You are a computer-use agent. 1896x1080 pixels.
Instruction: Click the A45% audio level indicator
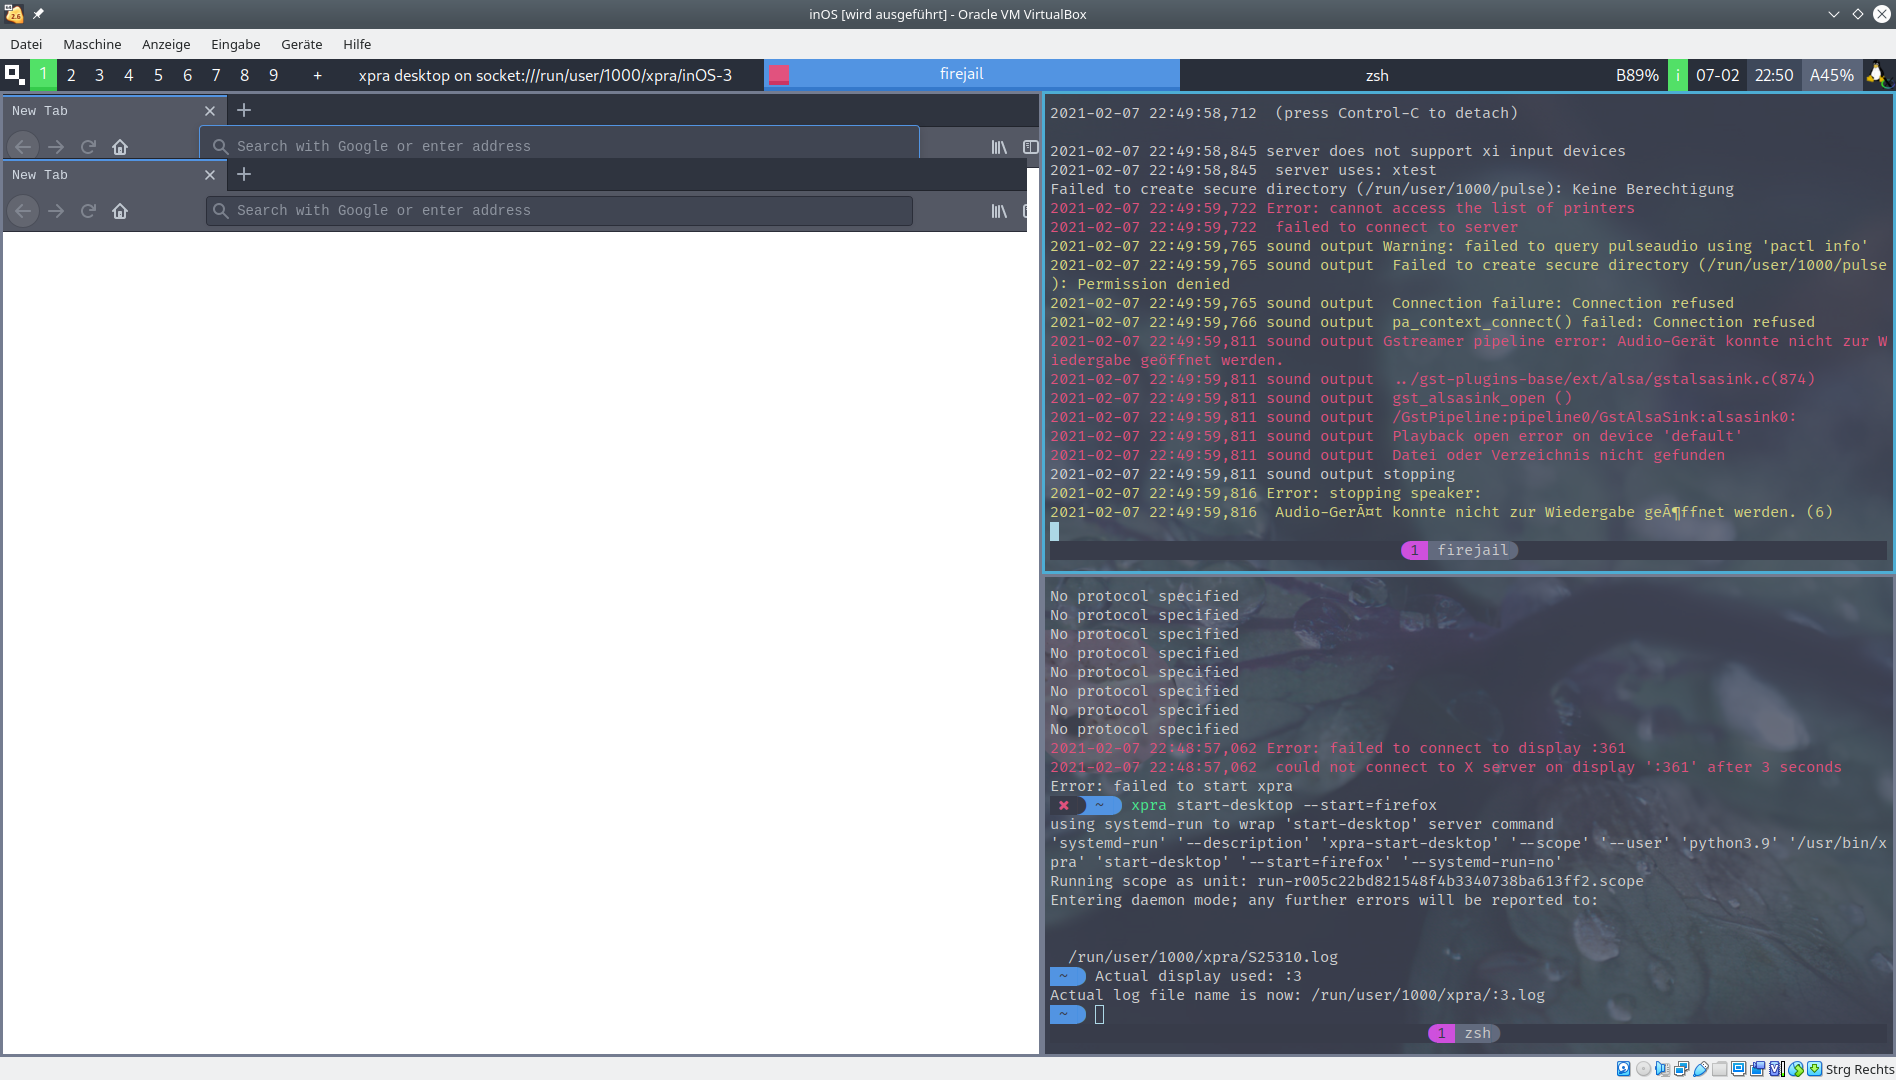1831,75
